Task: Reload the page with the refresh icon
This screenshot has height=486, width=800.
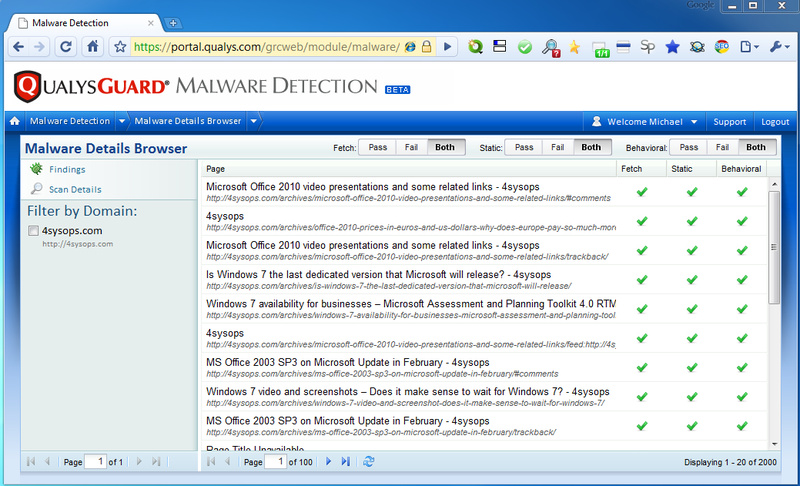Action: click(66, 47)
